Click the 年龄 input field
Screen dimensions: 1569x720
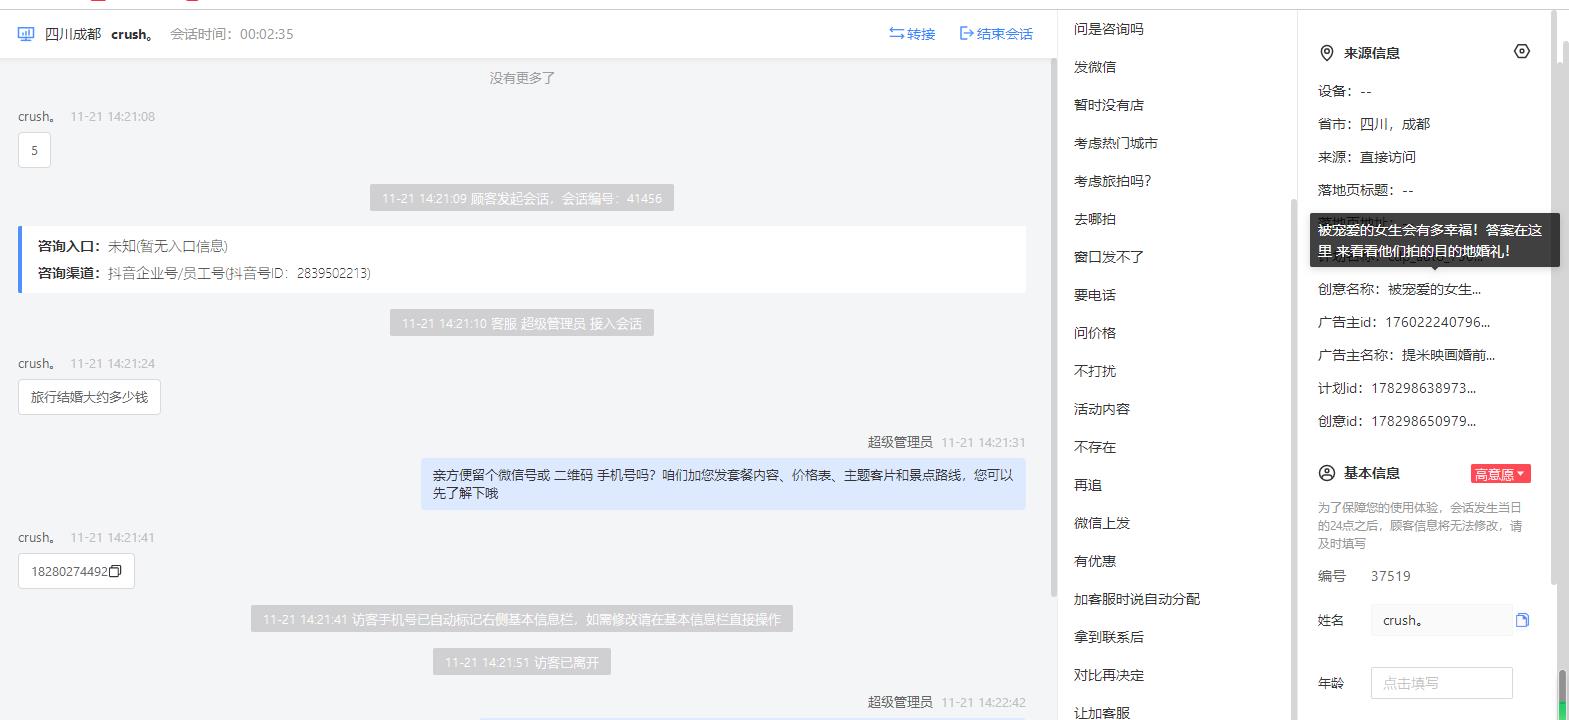coord(1441,683)
